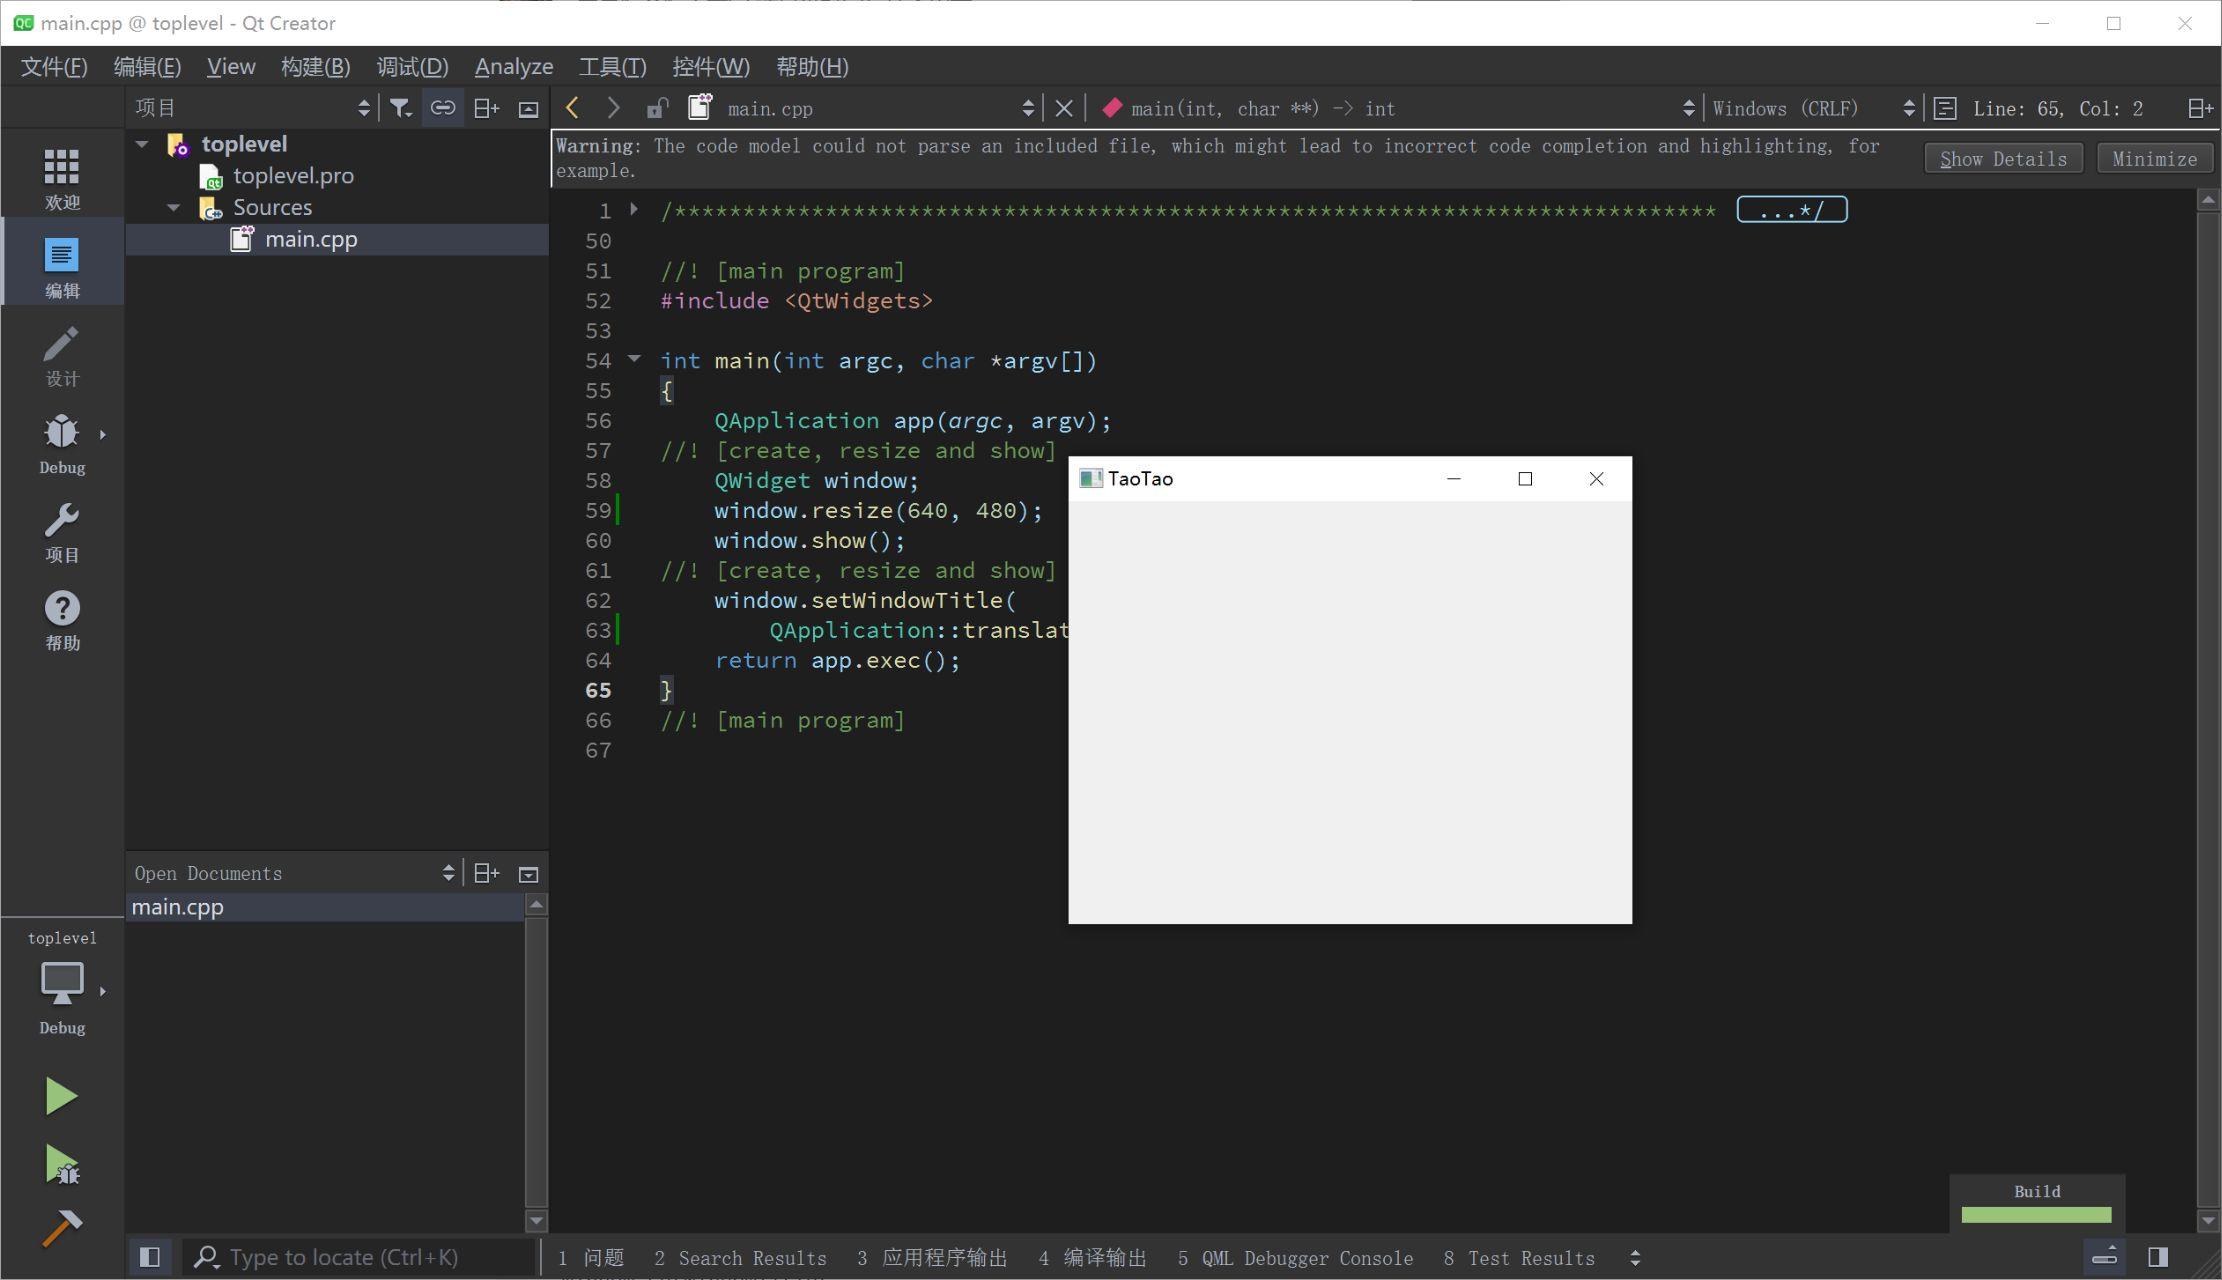Collapse the toplevel project tree
Screen dimensions: 2222x1280
(141, 143)
